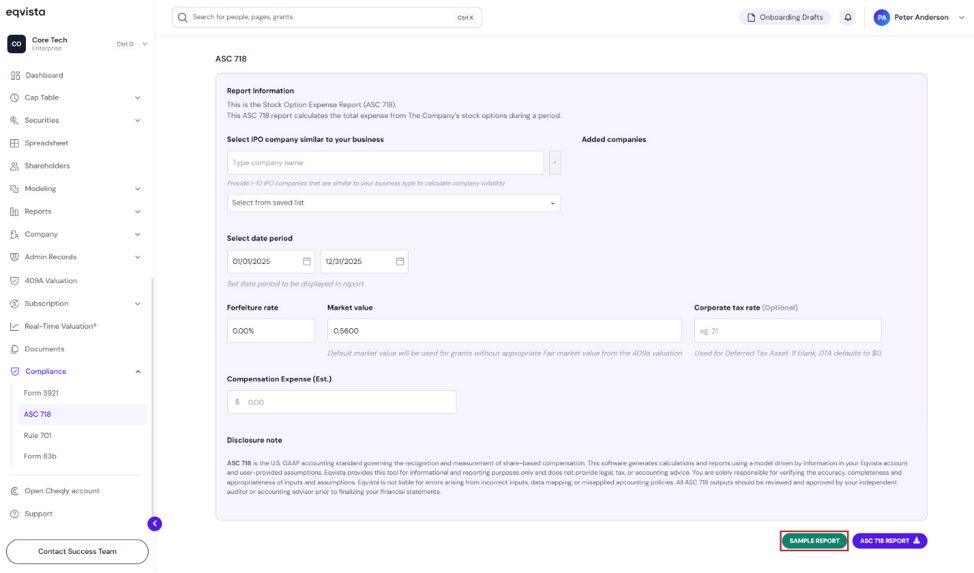Image resolution: width=974 pixels, height=573 pixels.
Task: Click the Open Cheqly account link
Action: tap(62, 491)
